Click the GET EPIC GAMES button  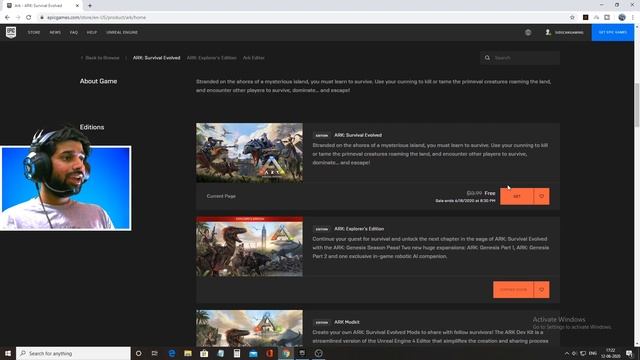pos(613,32)
